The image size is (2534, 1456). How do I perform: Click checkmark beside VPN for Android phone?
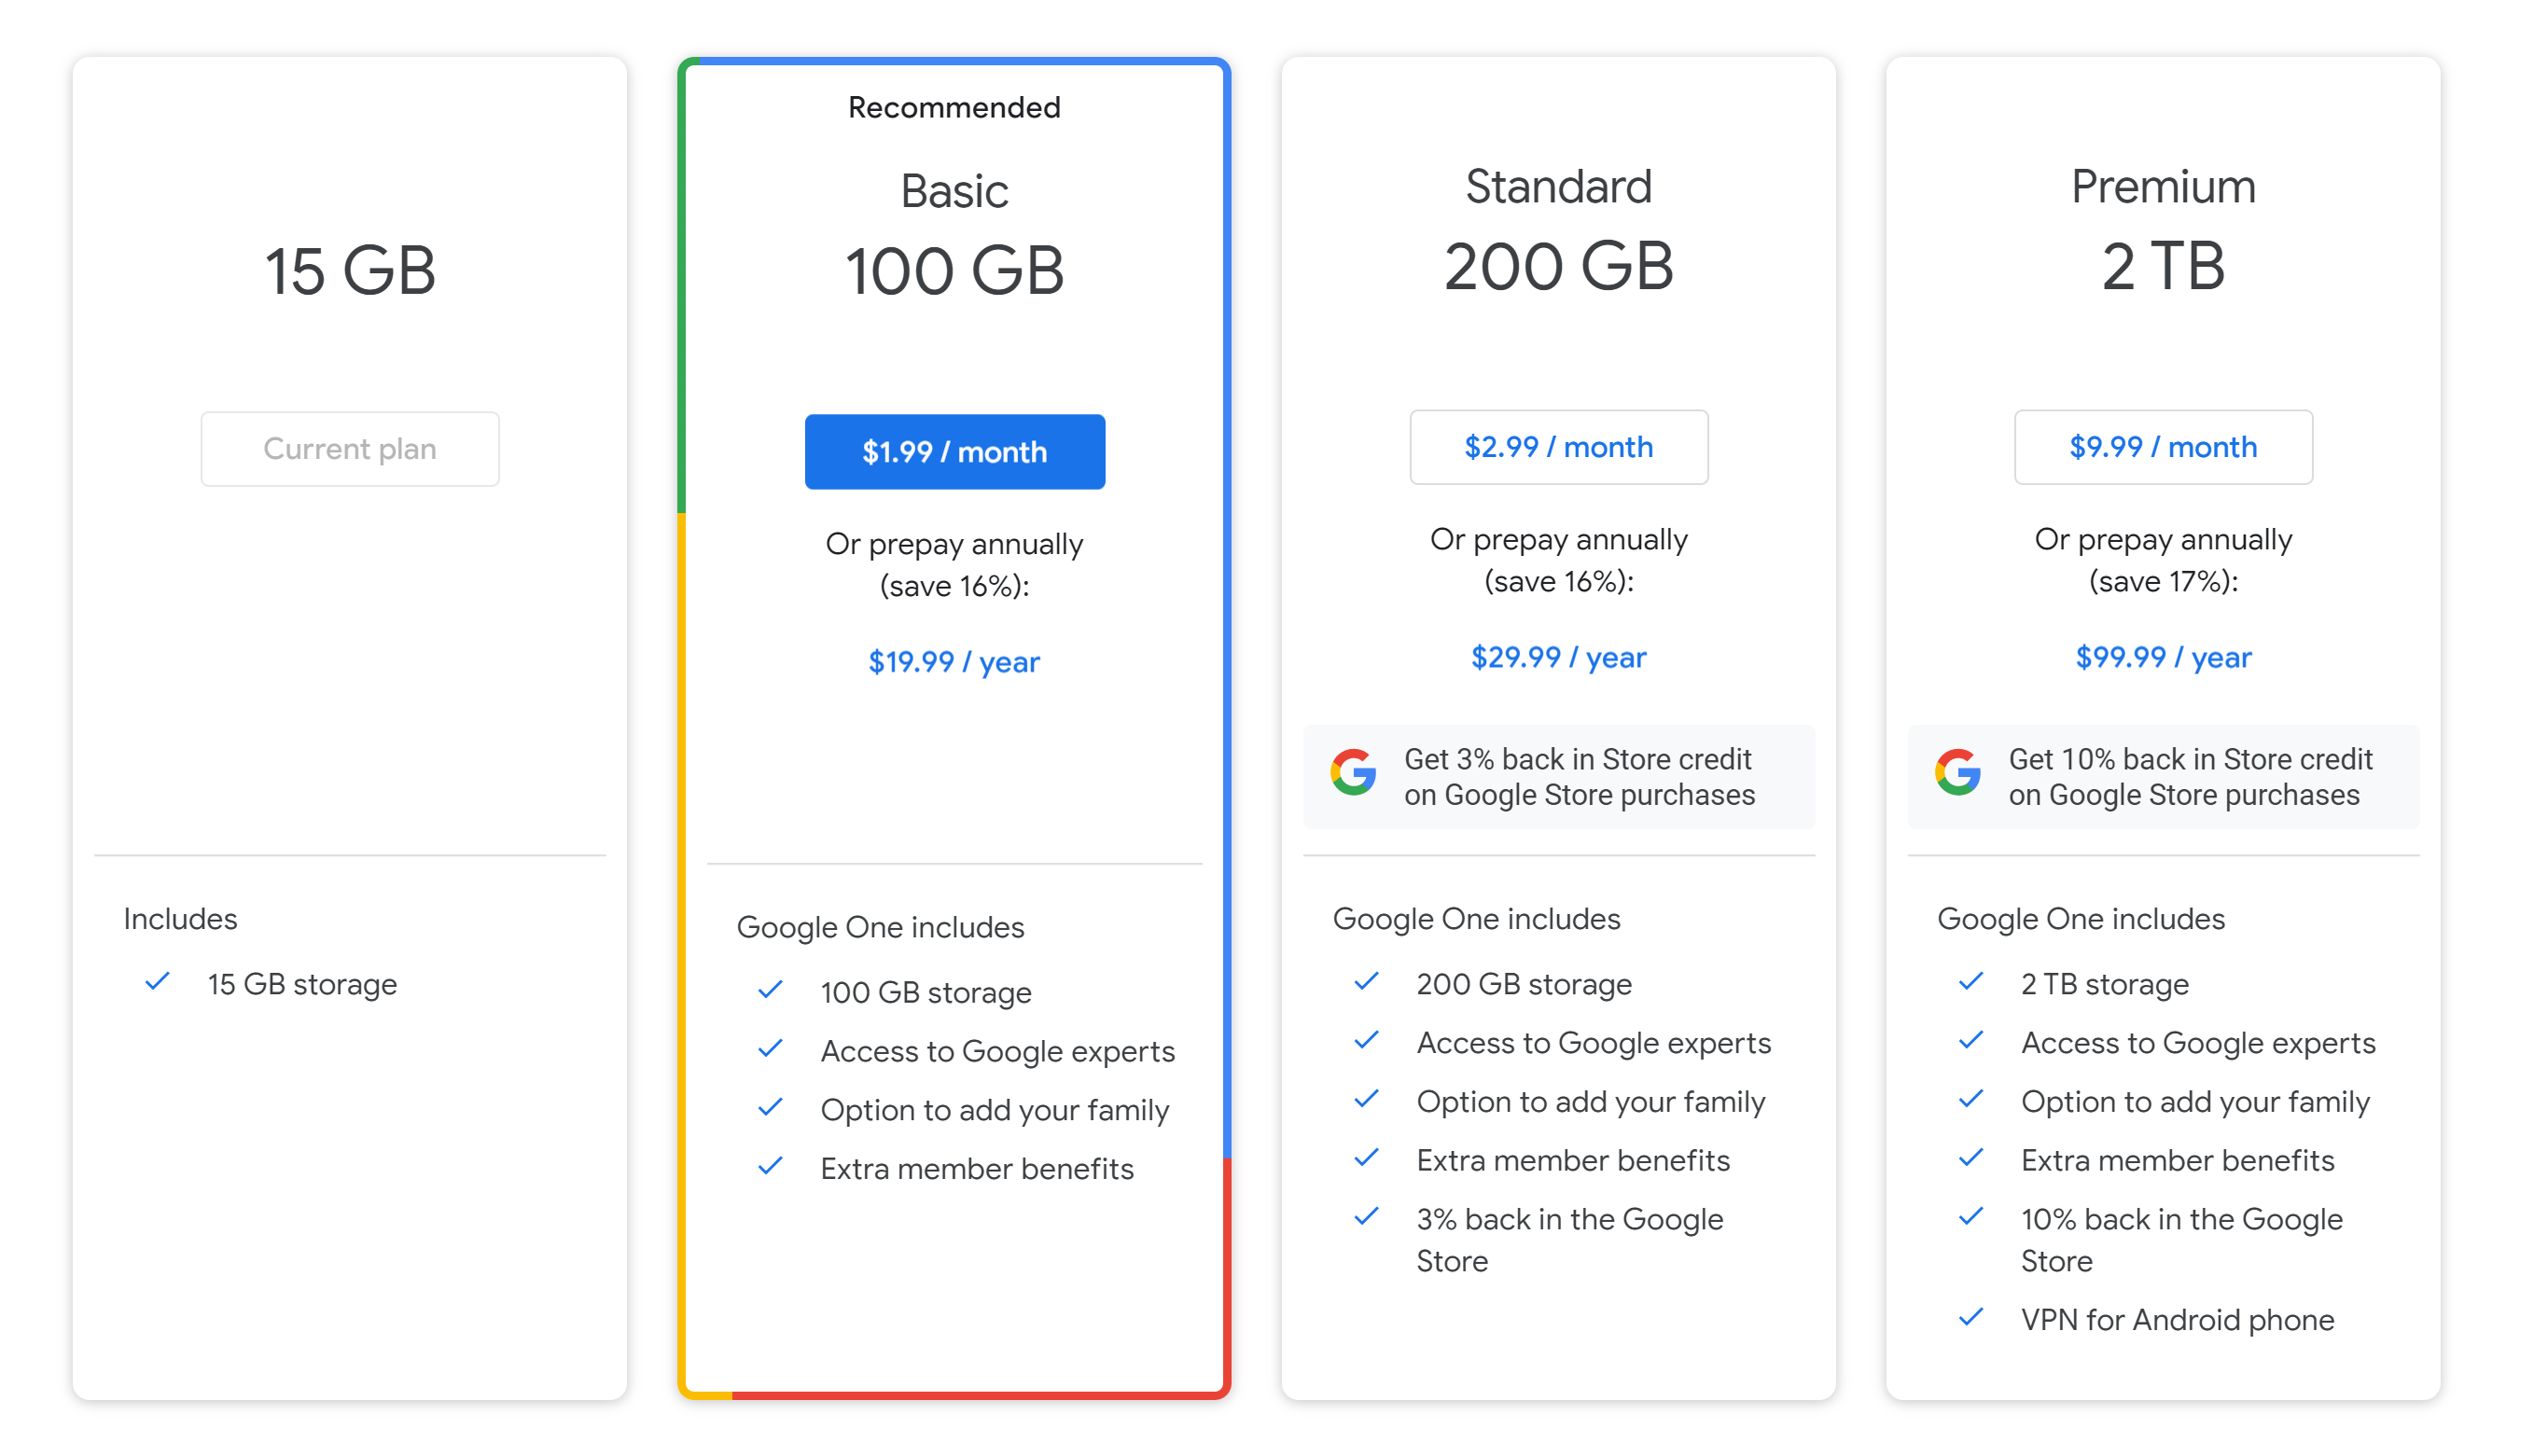1970,1317
